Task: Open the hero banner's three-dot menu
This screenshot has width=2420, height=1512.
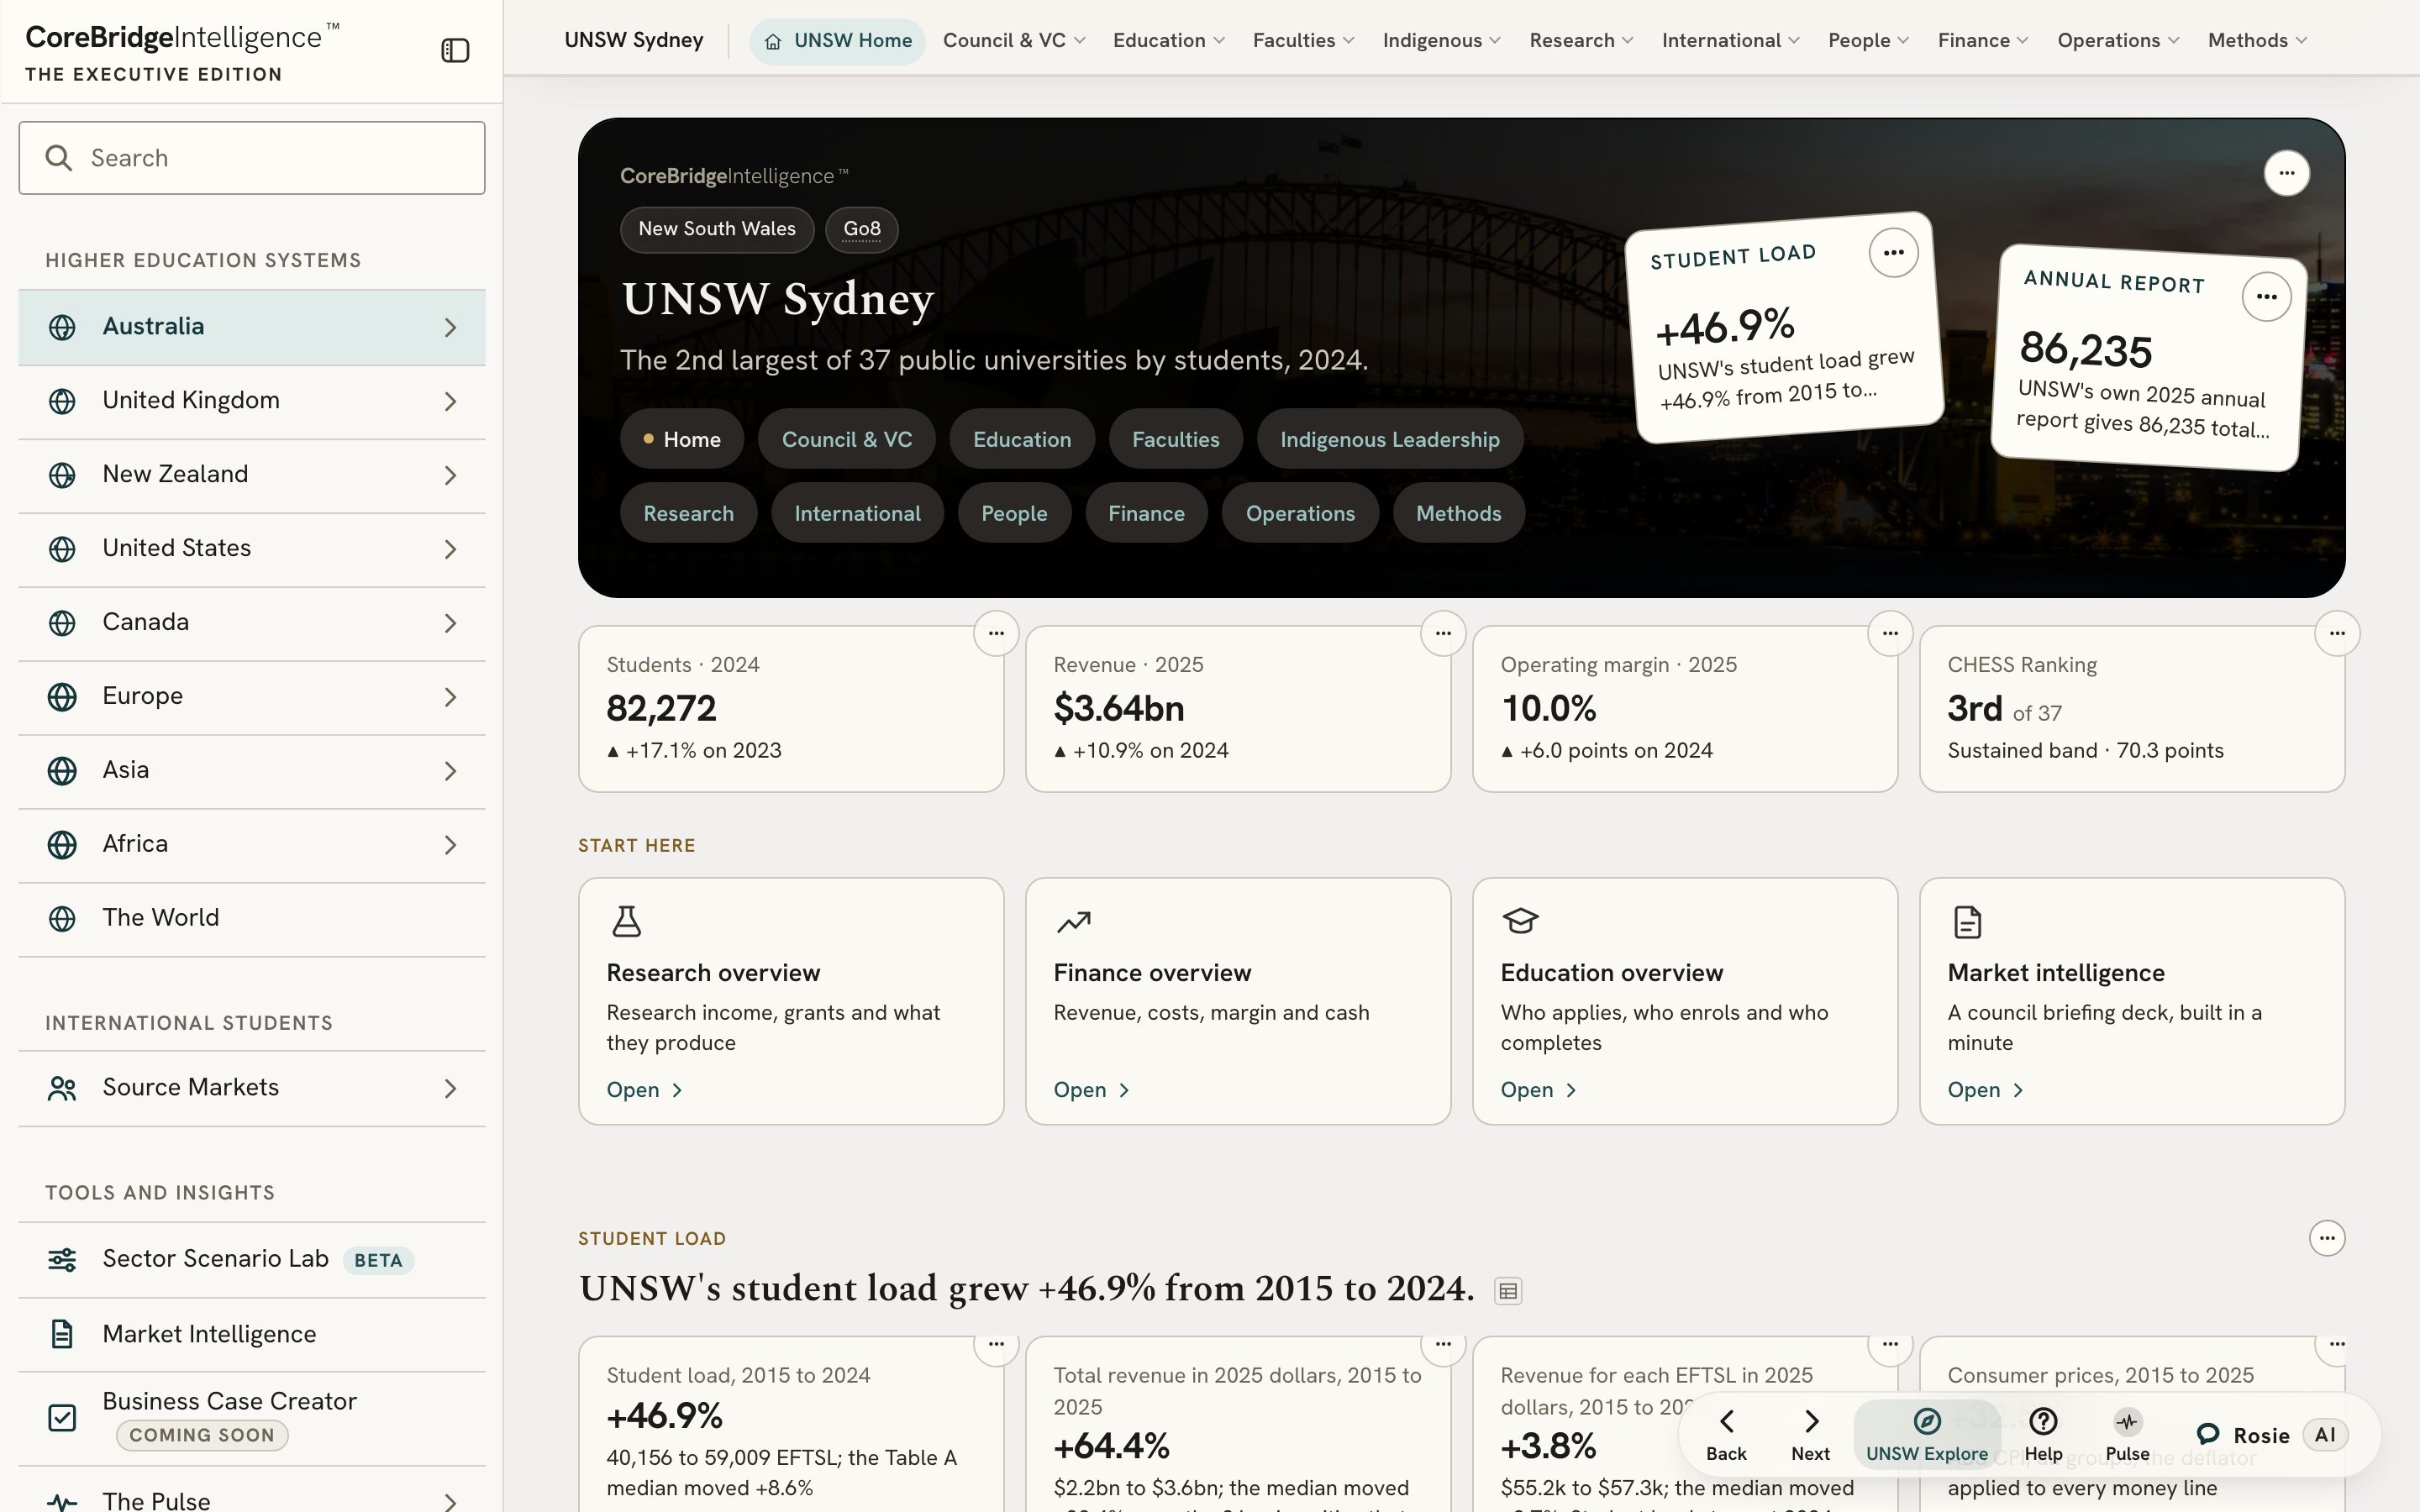Action: pyautogui.click(x=2286, y=173)
